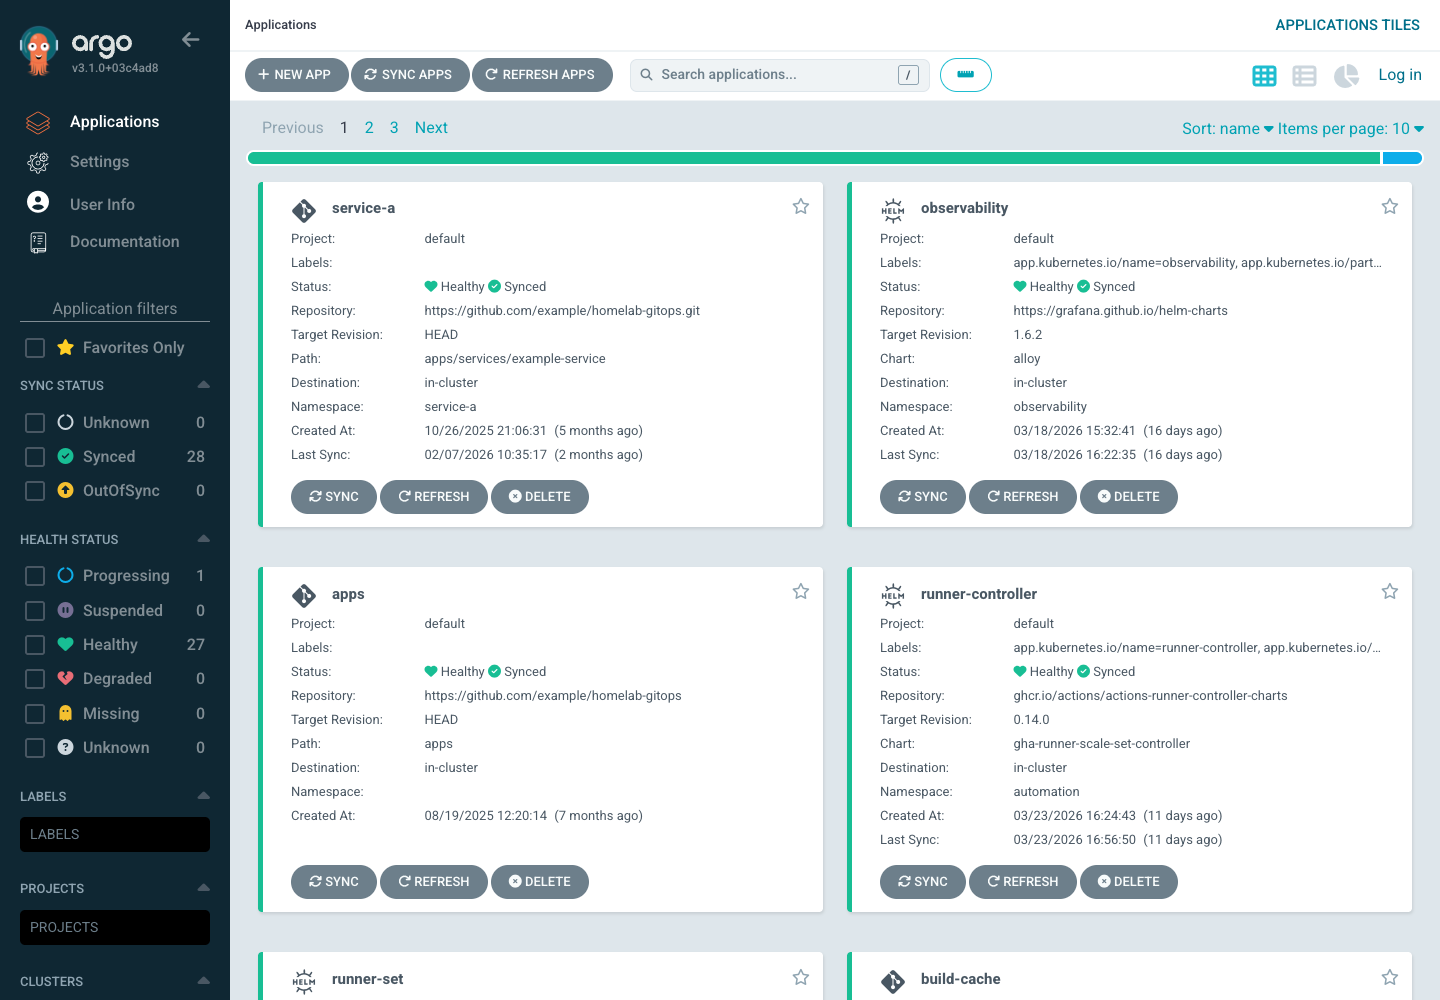This screenshot has height=1000, width=1440.
Task: Check the Synced filter checkbox
Action: 35,457
